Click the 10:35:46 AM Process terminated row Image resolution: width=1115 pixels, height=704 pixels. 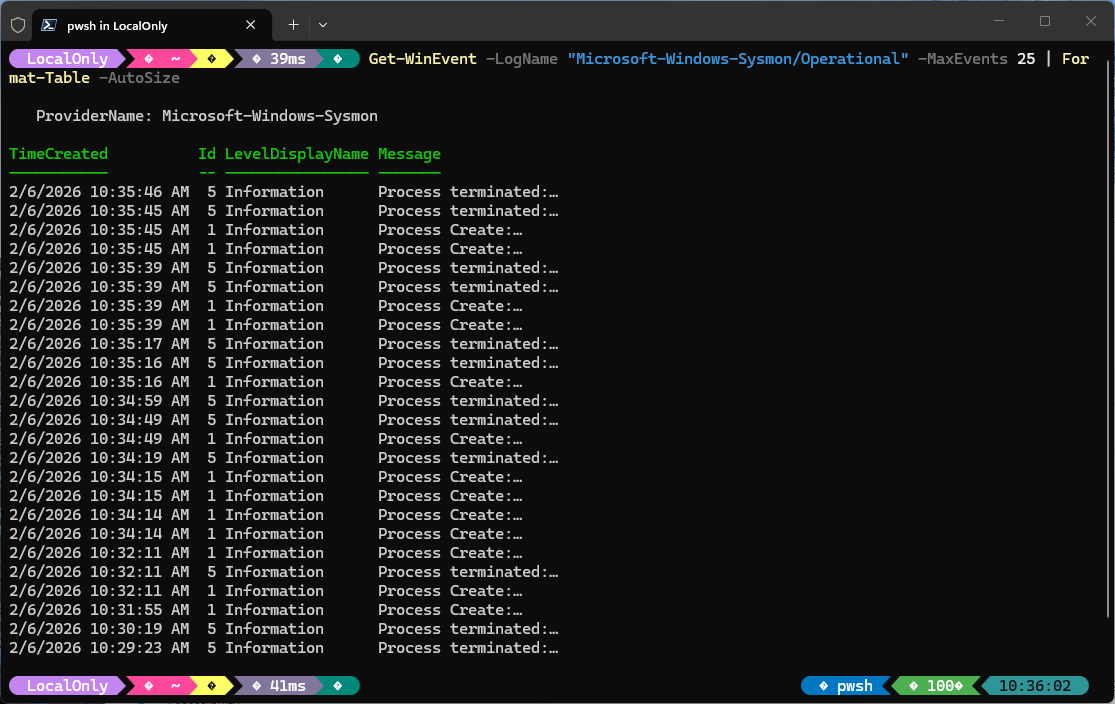tap(283, 192)
